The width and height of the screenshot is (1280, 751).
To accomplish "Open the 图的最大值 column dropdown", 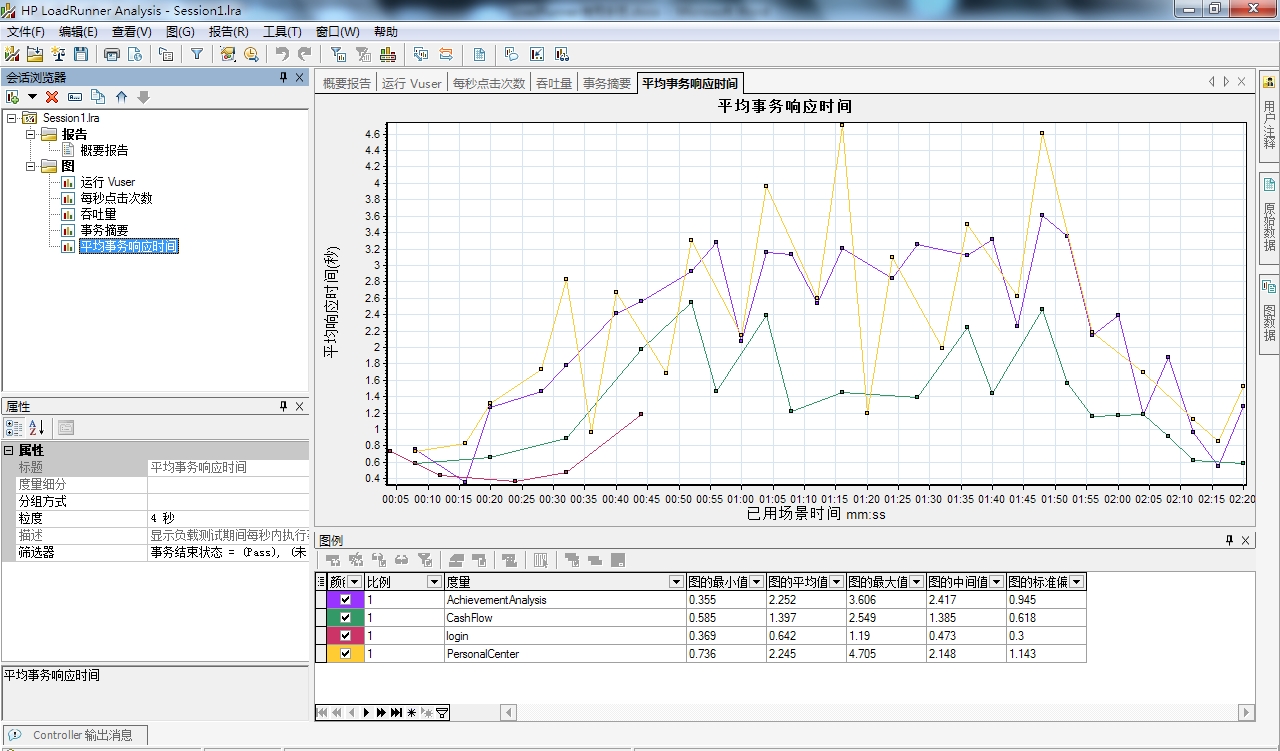I will point(917,582).
